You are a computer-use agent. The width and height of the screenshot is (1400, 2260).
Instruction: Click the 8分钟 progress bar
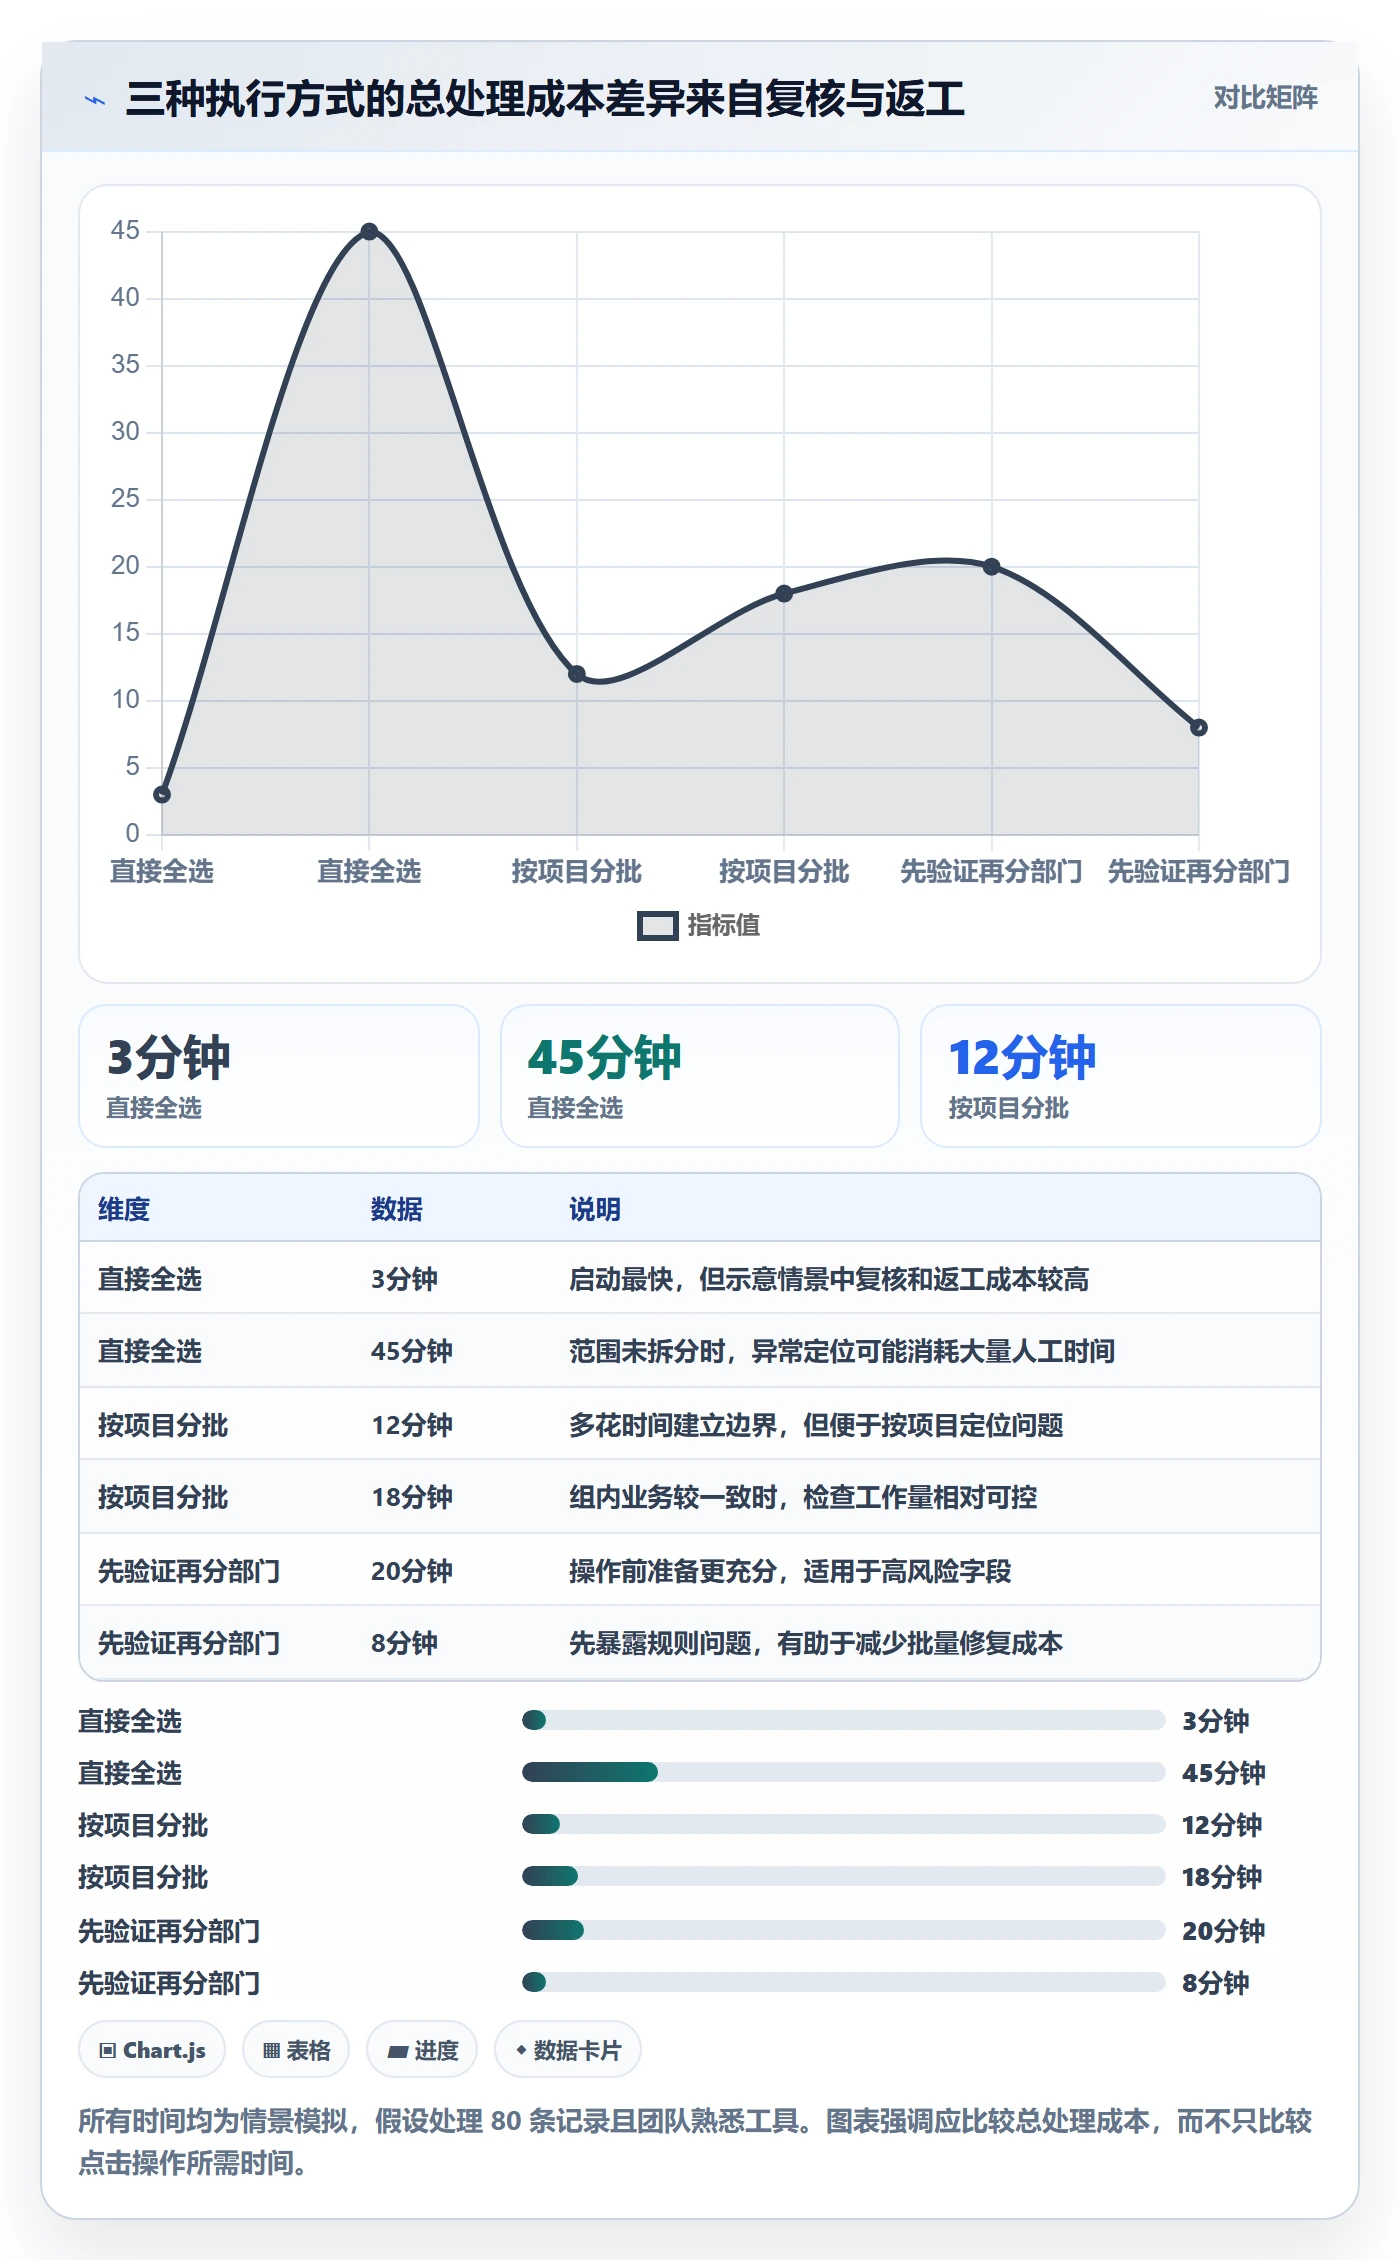[x=843, y=1982]
